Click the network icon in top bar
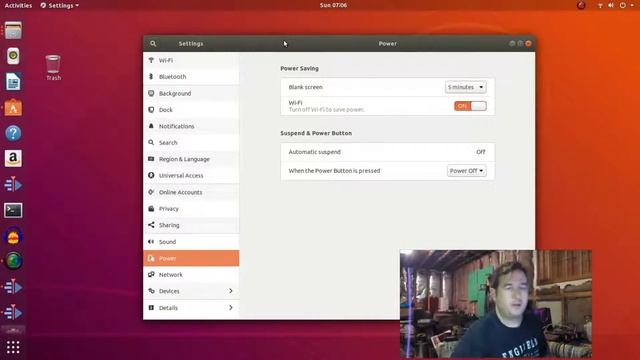Viewport: 640px width, 360px height. [600, 5]
